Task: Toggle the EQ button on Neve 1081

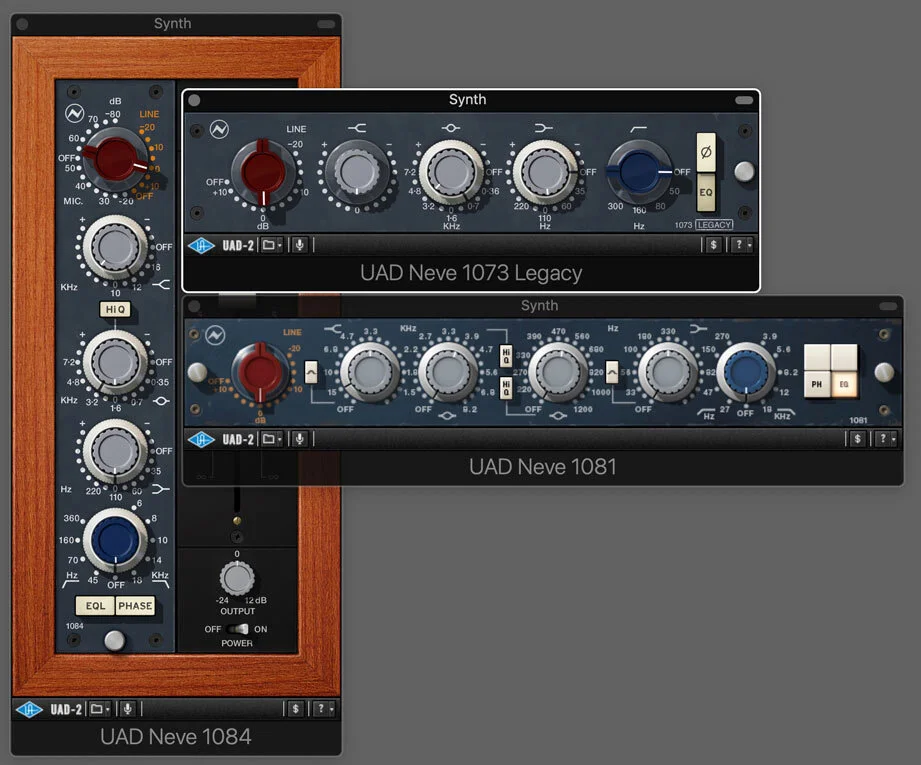Action: [x=844, y=384]
